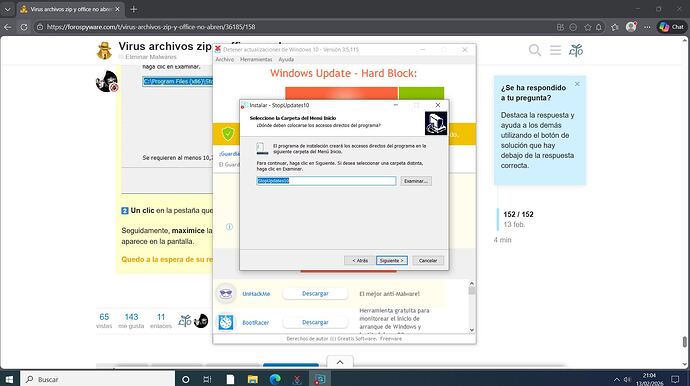Open the Windows Start menu
This screenshot has width=690, height=386.
tap(9, 379)
